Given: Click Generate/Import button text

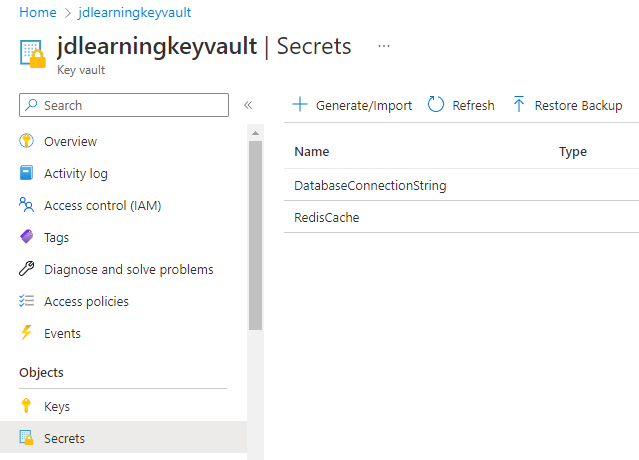Looking at the screenshot, I should pyautogui.click(x=364, y=106).
